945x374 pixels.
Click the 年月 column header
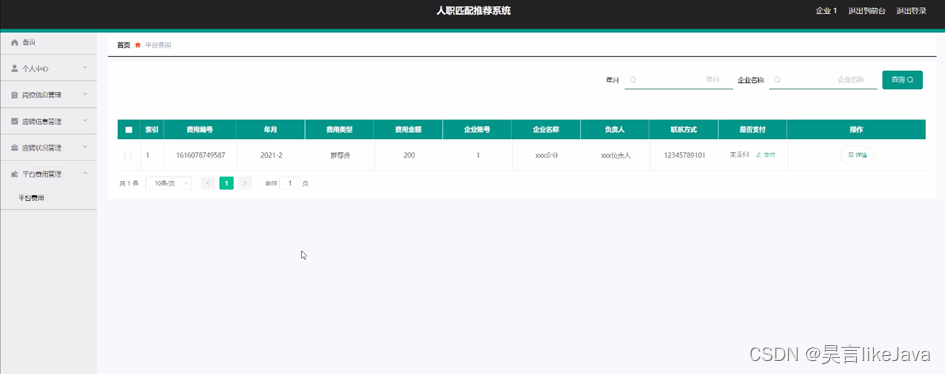point(271,129)
